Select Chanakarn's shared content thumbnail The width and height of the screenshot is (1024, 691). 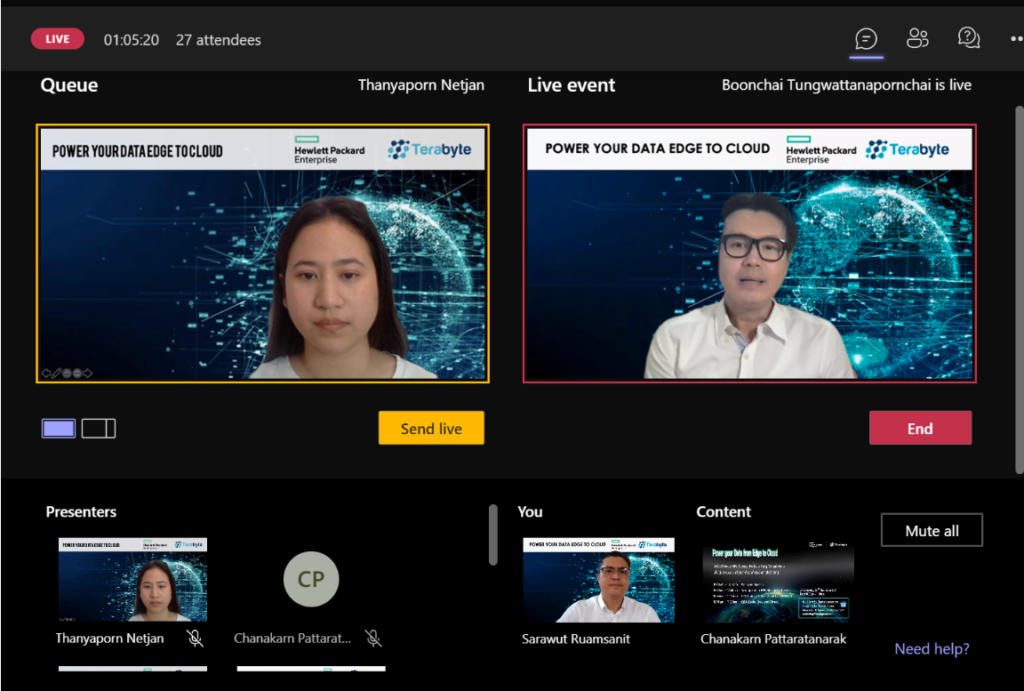tap(777, 580)
